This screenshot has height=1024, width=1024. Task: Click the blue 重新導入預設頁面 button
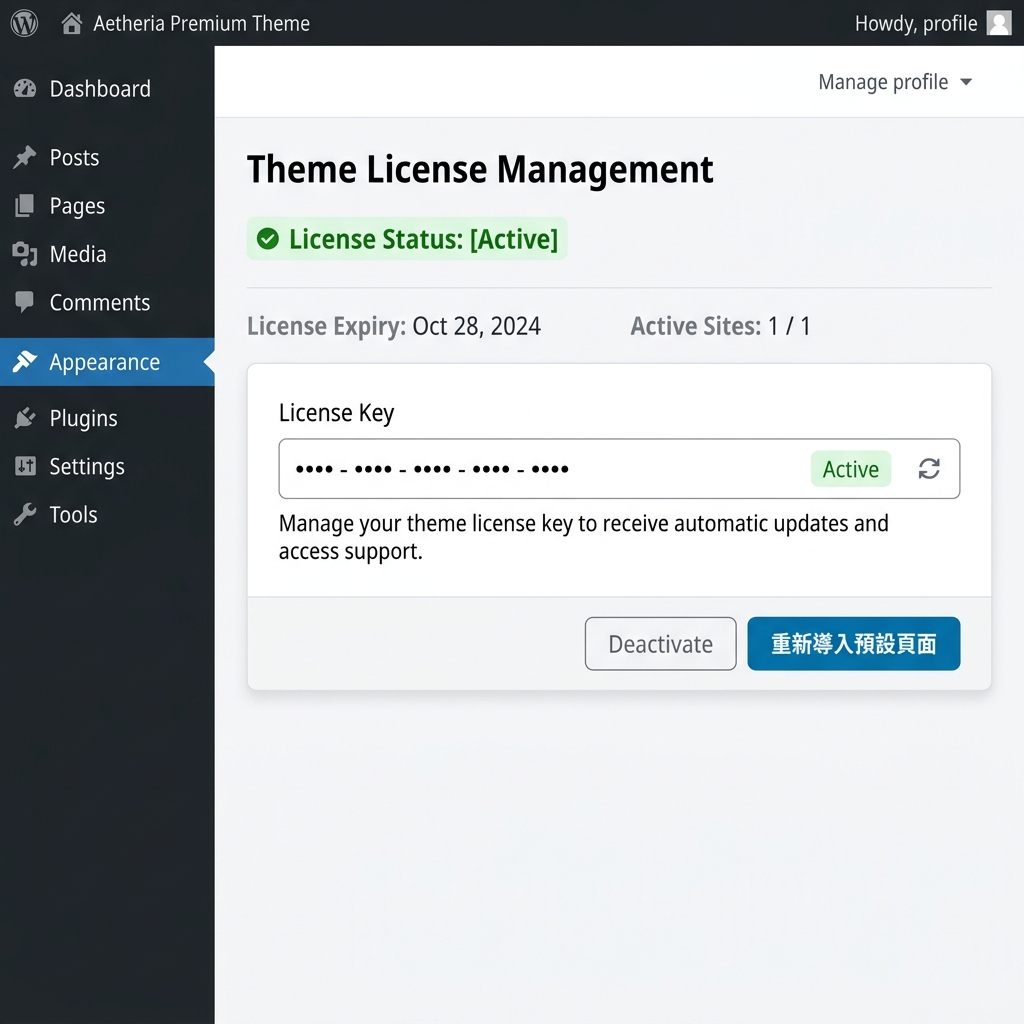pos(854,643)
